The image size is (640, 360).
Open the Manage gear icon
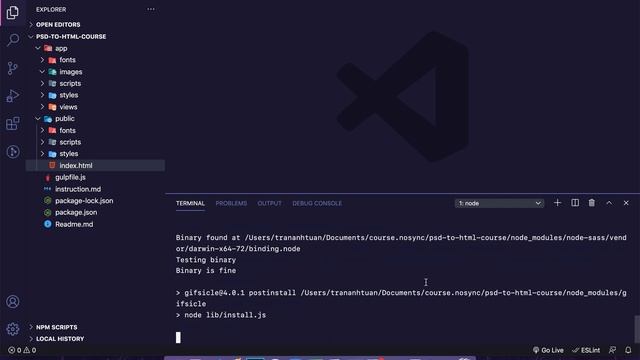click(x=13, y=329)
